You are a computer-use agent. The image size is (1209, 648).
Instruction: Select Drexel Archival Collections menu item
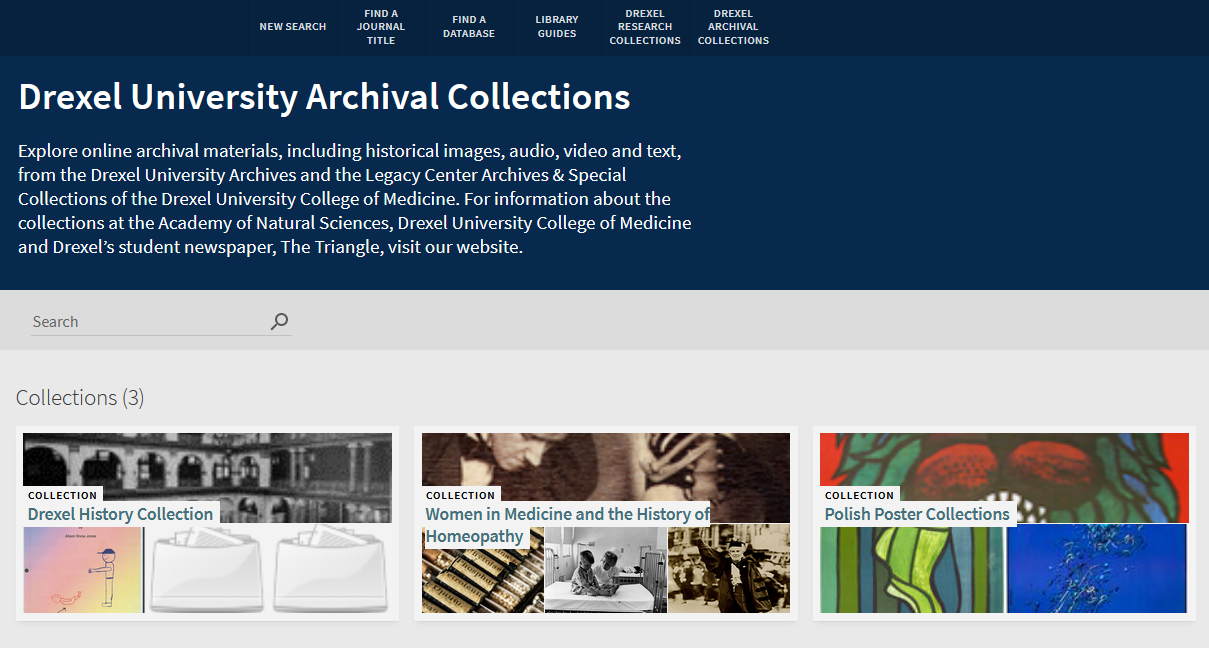tap(733, 27)
